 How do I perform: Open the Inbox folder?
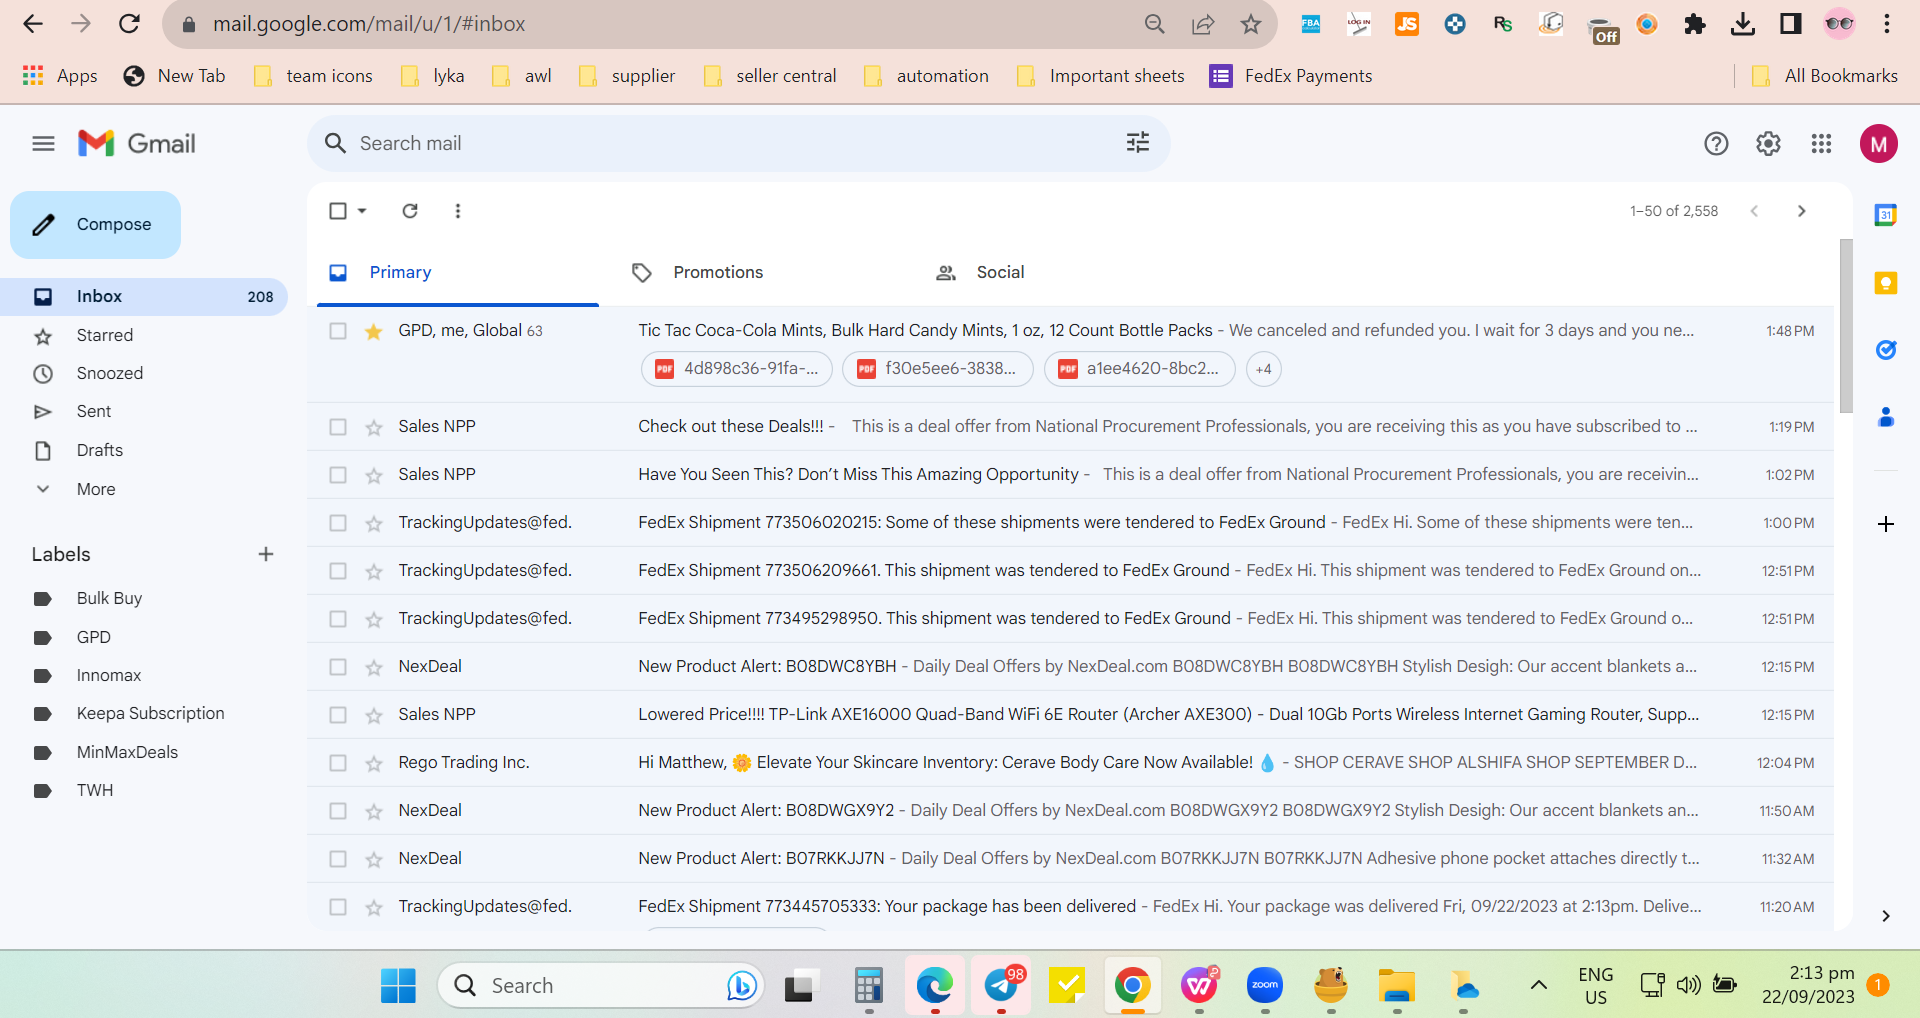click(144, 296)
